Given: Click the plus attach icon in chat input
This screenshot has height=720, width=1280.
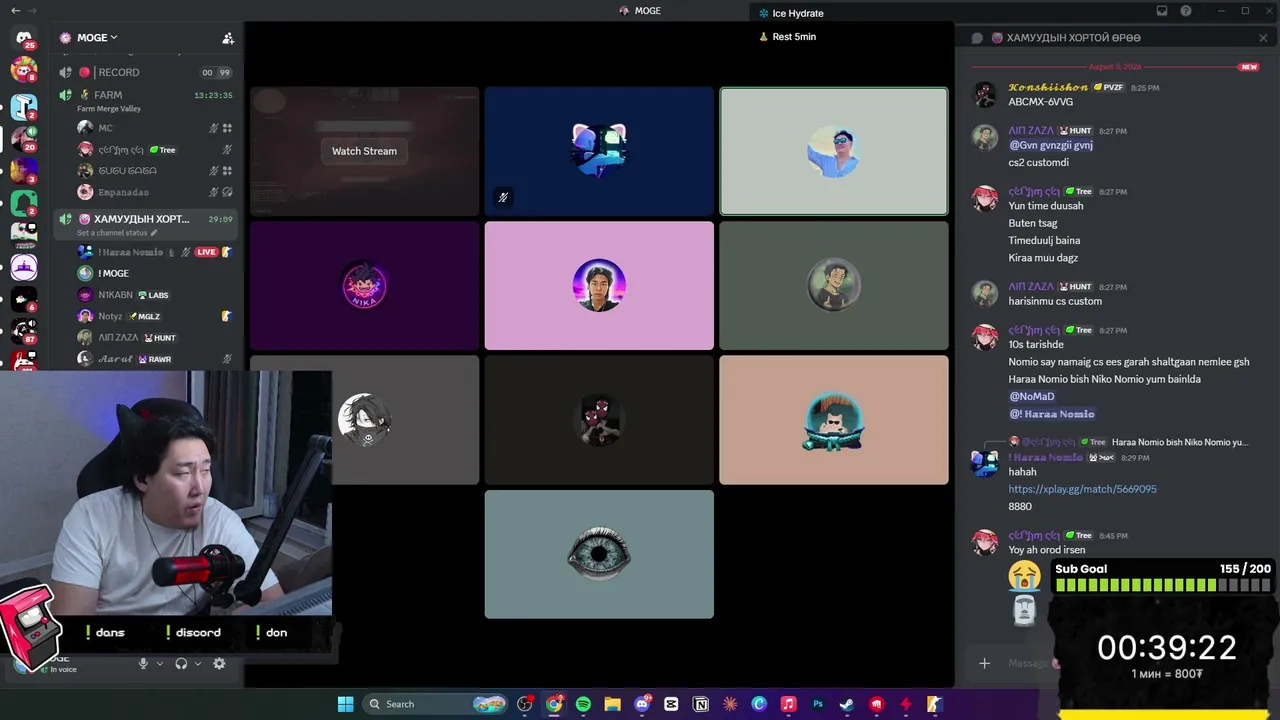Looking at the screenshot, I should pyautogui.click(x=984, y=663).
